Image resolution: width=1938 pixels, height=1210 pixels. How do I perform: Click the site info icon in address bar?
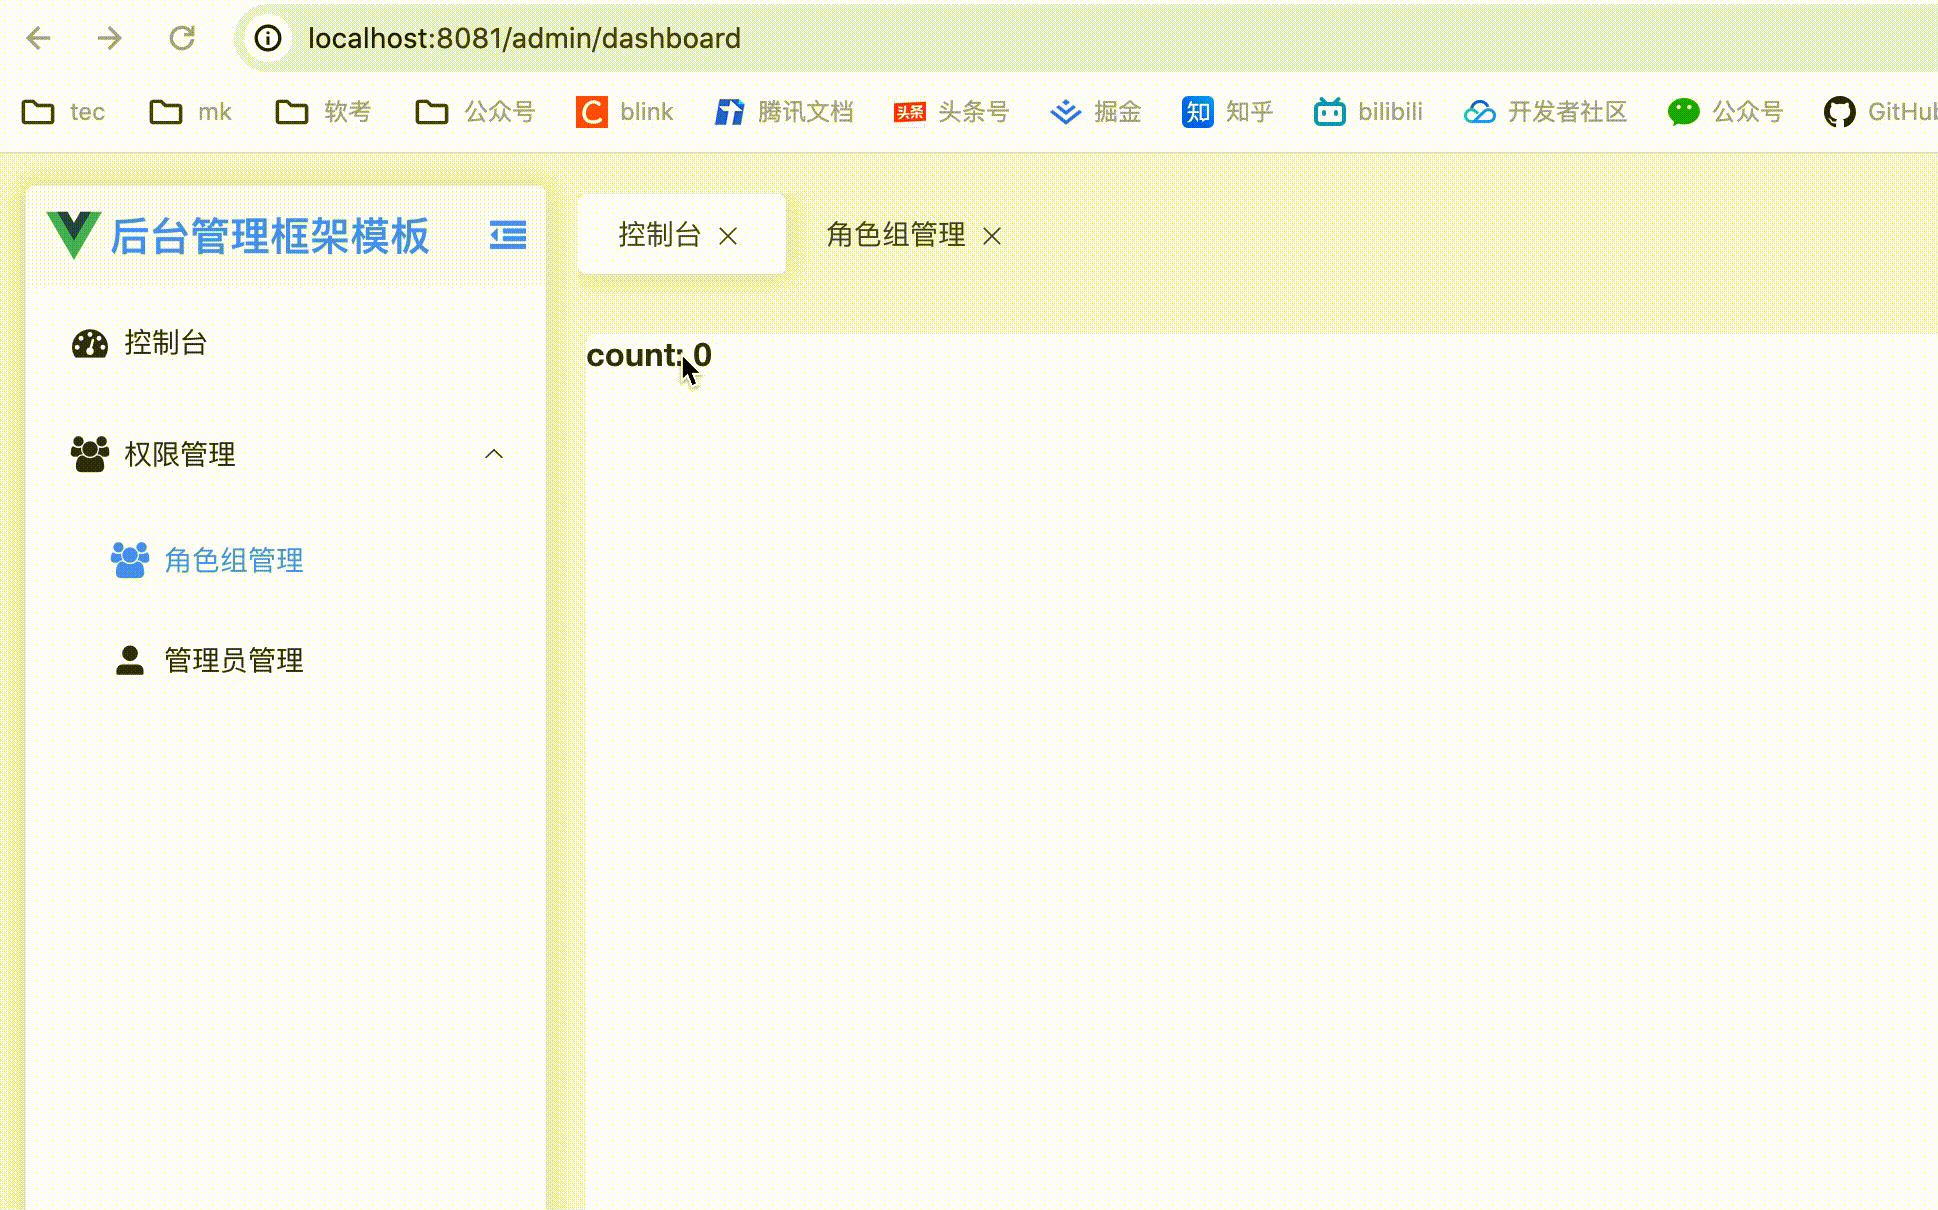point(267,38)
